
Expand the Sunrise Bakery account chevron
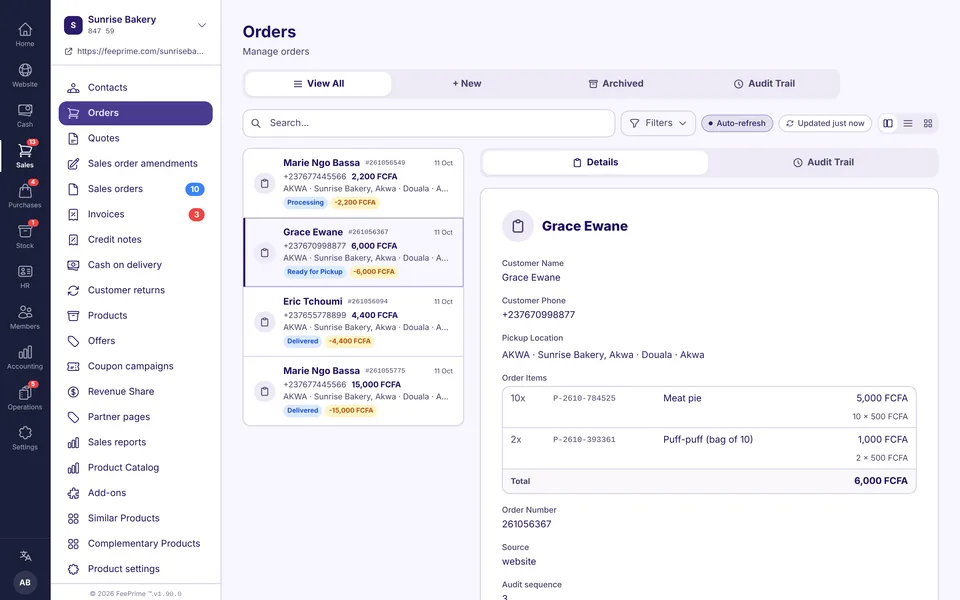(x=201, y=25)
